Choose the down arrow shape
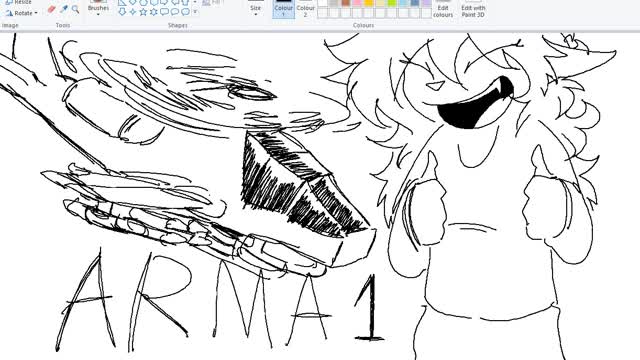Viewport: 640px width, 360px height. [x=122, y=11]
